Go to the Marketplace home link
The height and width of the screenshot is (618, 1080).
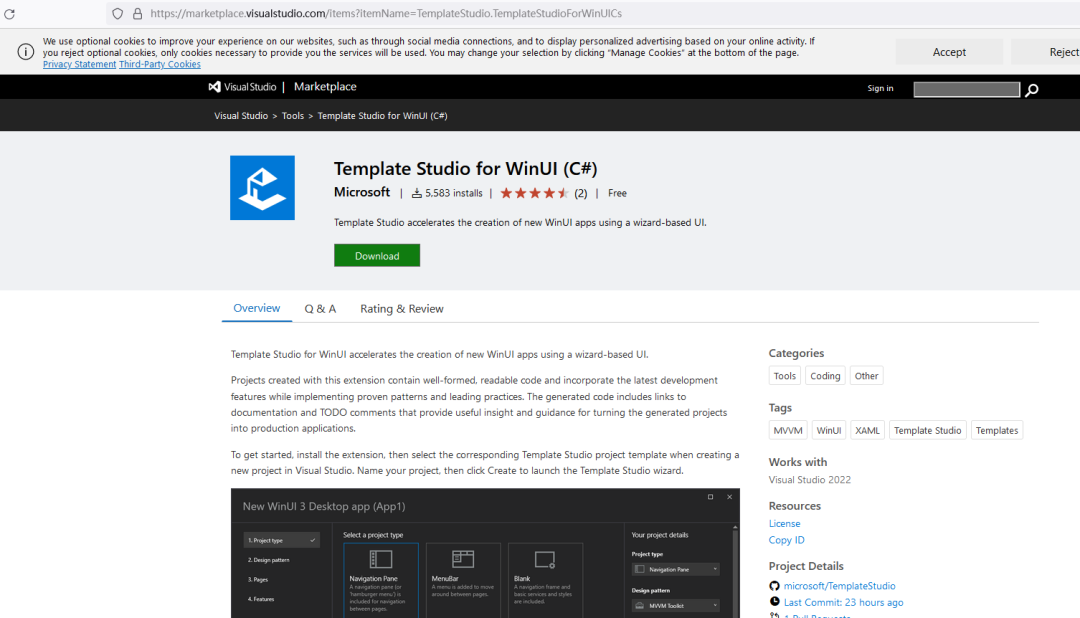pos(325,87)
